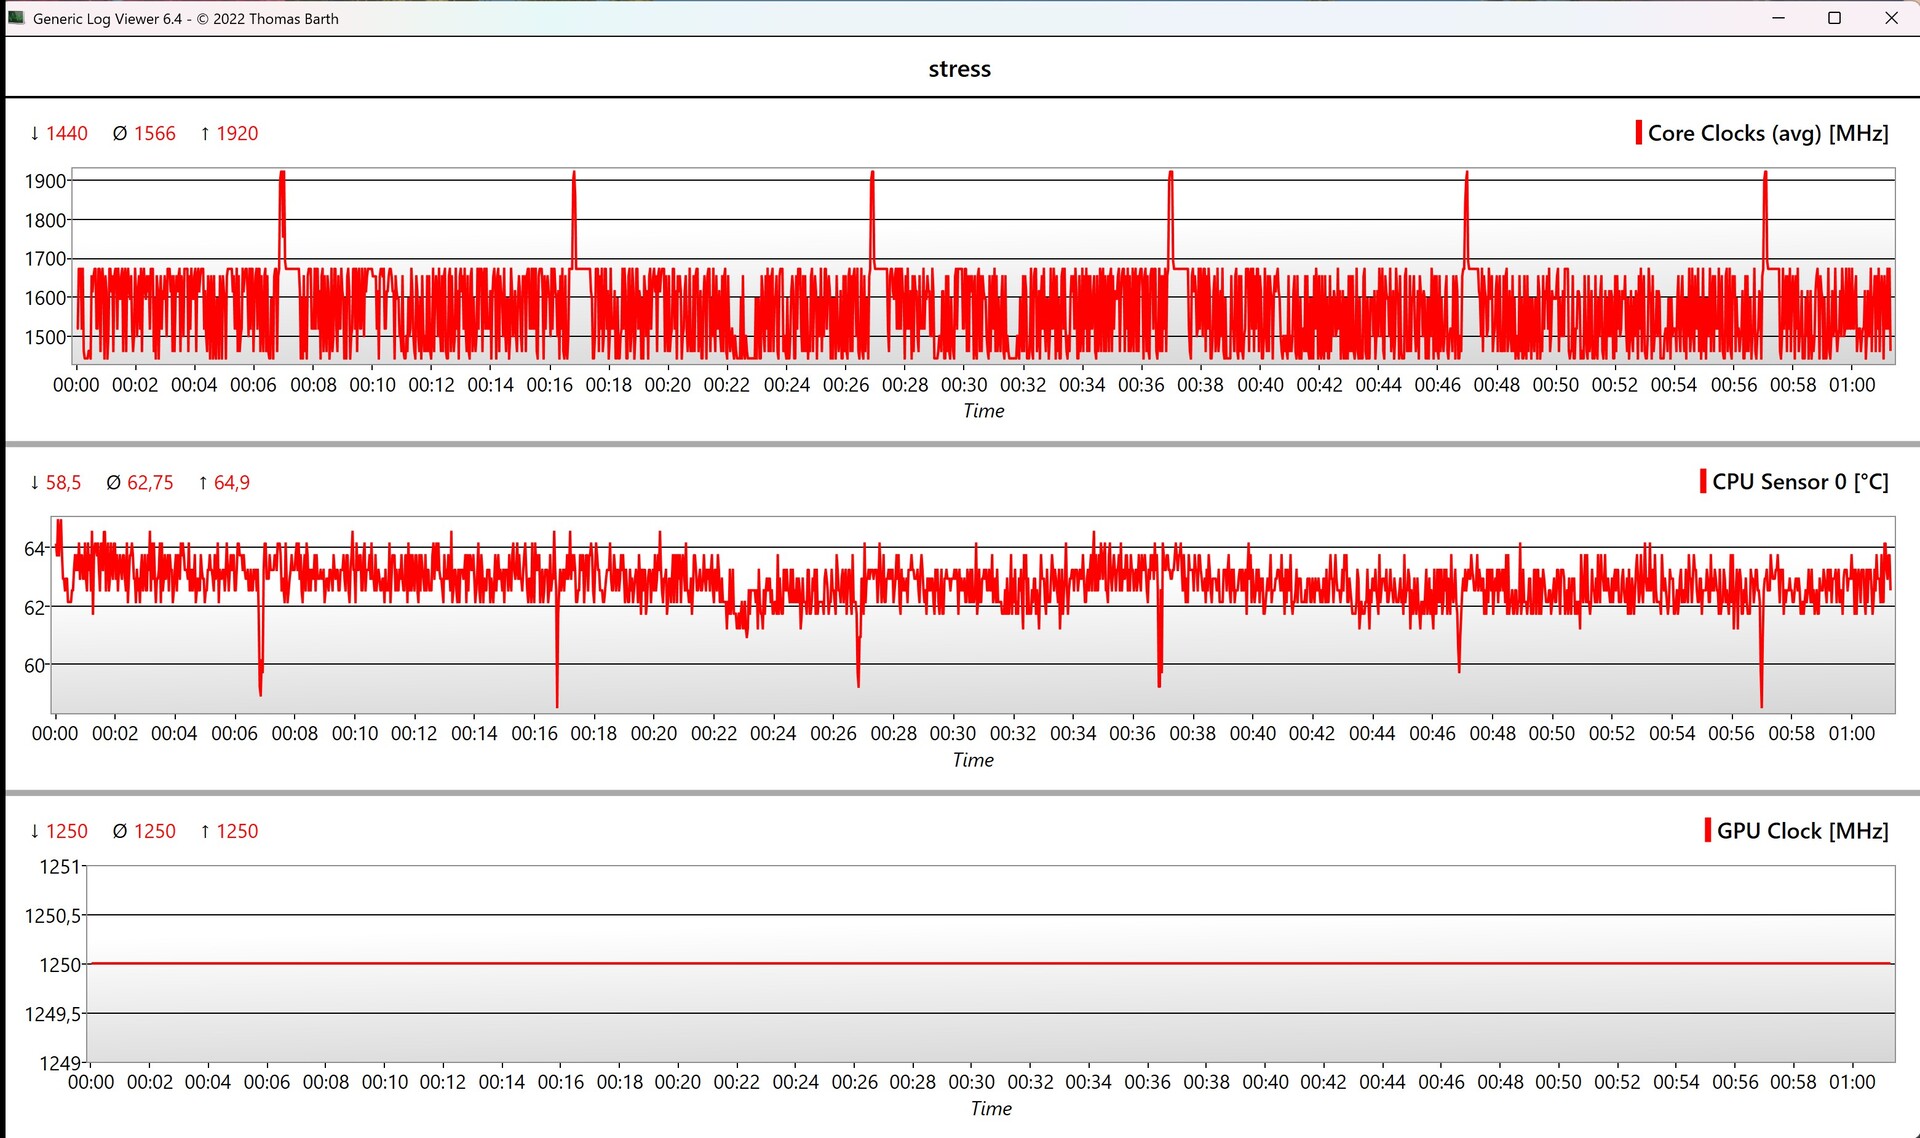
Task: Click the Time axis label under Core Clocks
Action: (983, 411)
